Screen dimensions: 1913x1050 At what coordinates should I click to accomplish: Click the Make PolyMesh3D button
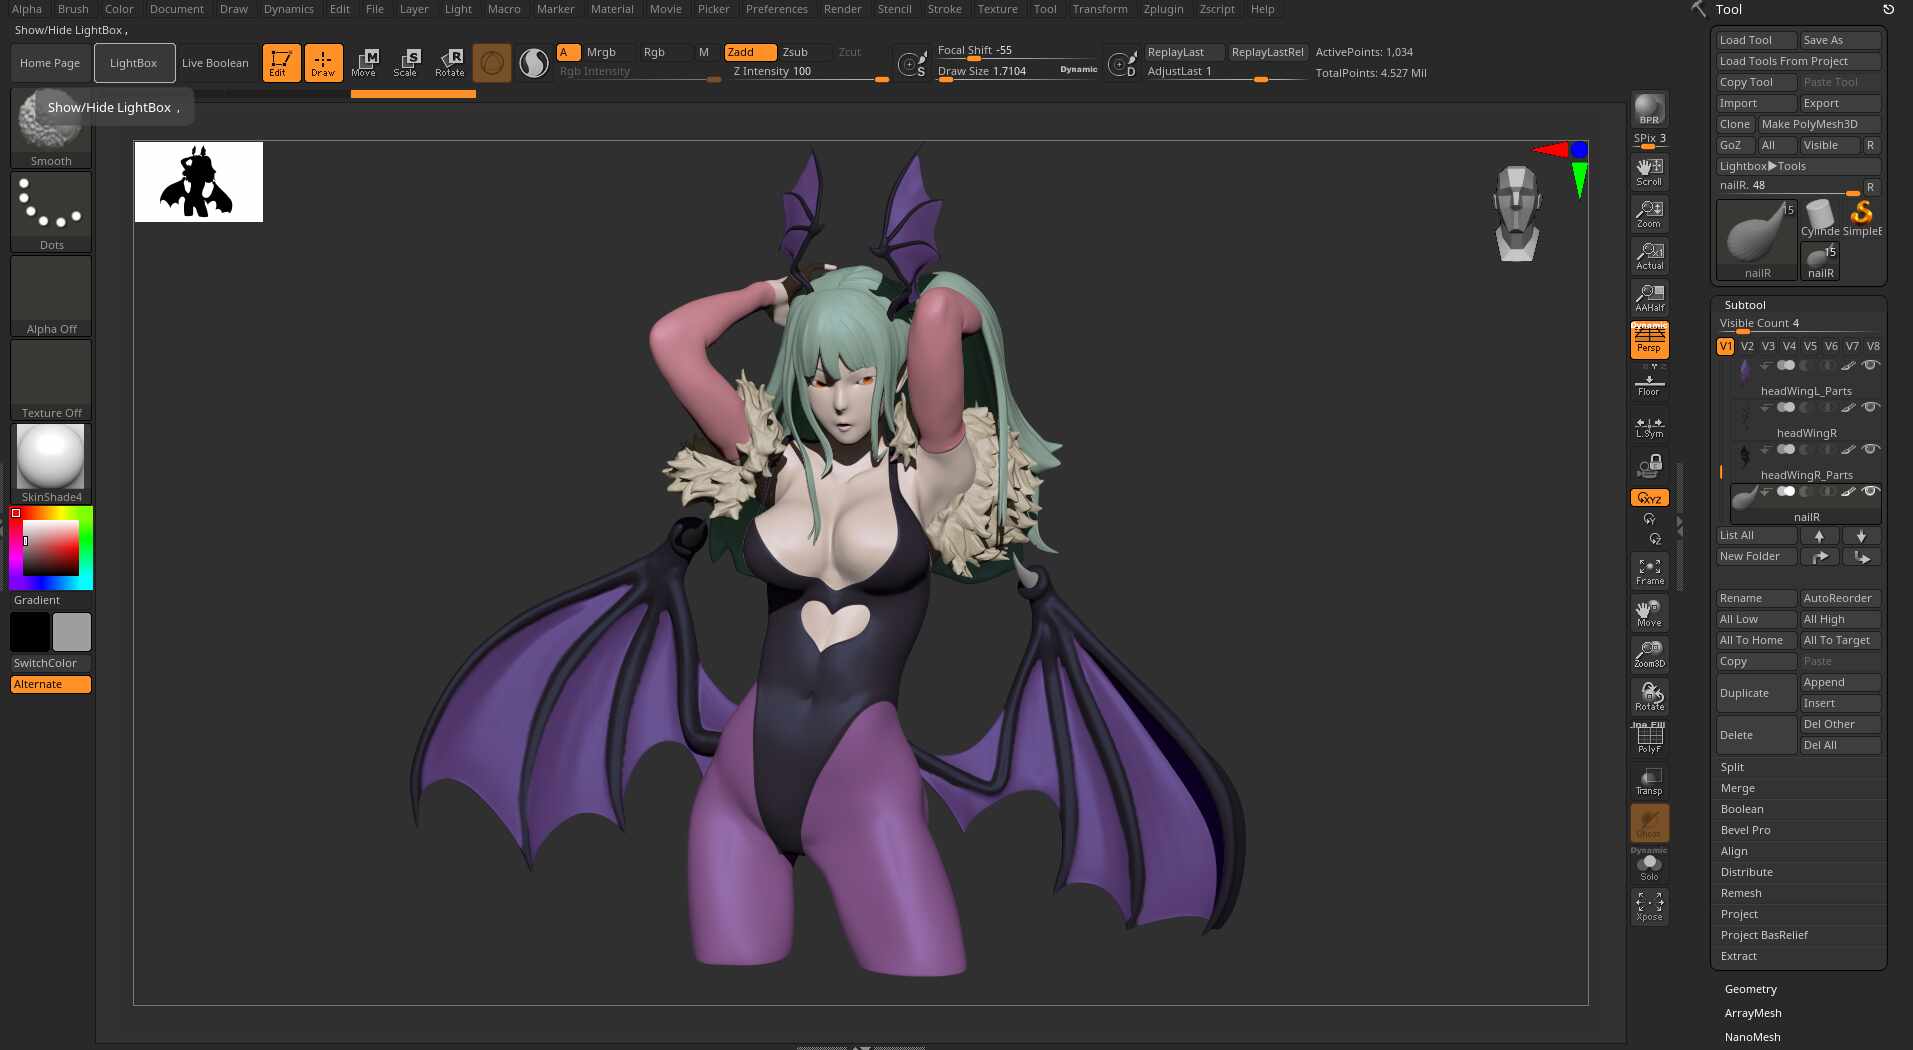[x=1819, y=124]
